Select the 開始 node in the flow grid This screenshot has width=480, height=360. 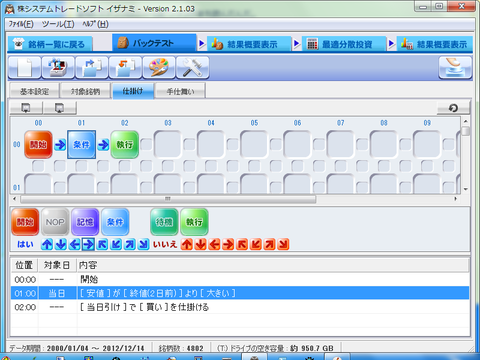(x=38, y=144)
